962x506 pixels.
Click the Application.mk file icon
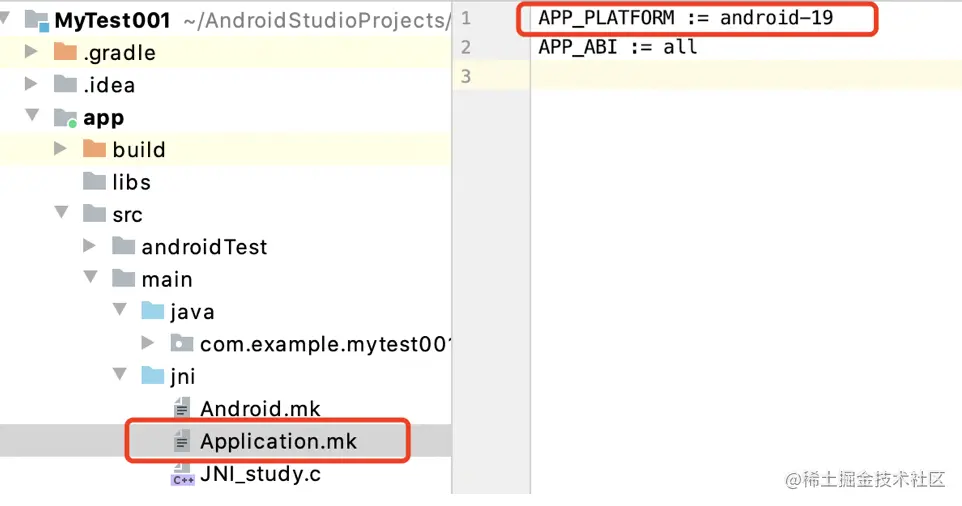[x=182, y=440]
